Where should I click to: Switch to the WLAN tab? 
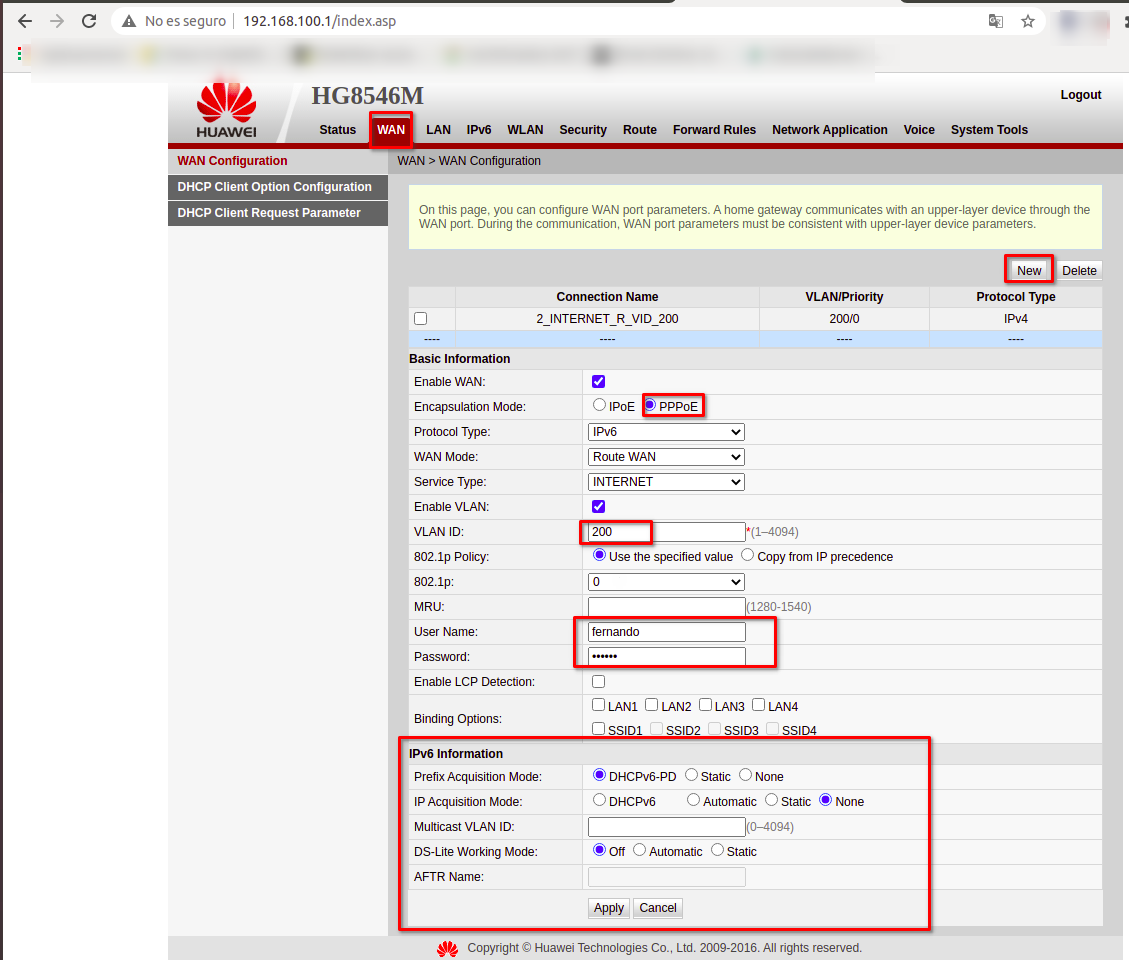[x=525, y=129]
